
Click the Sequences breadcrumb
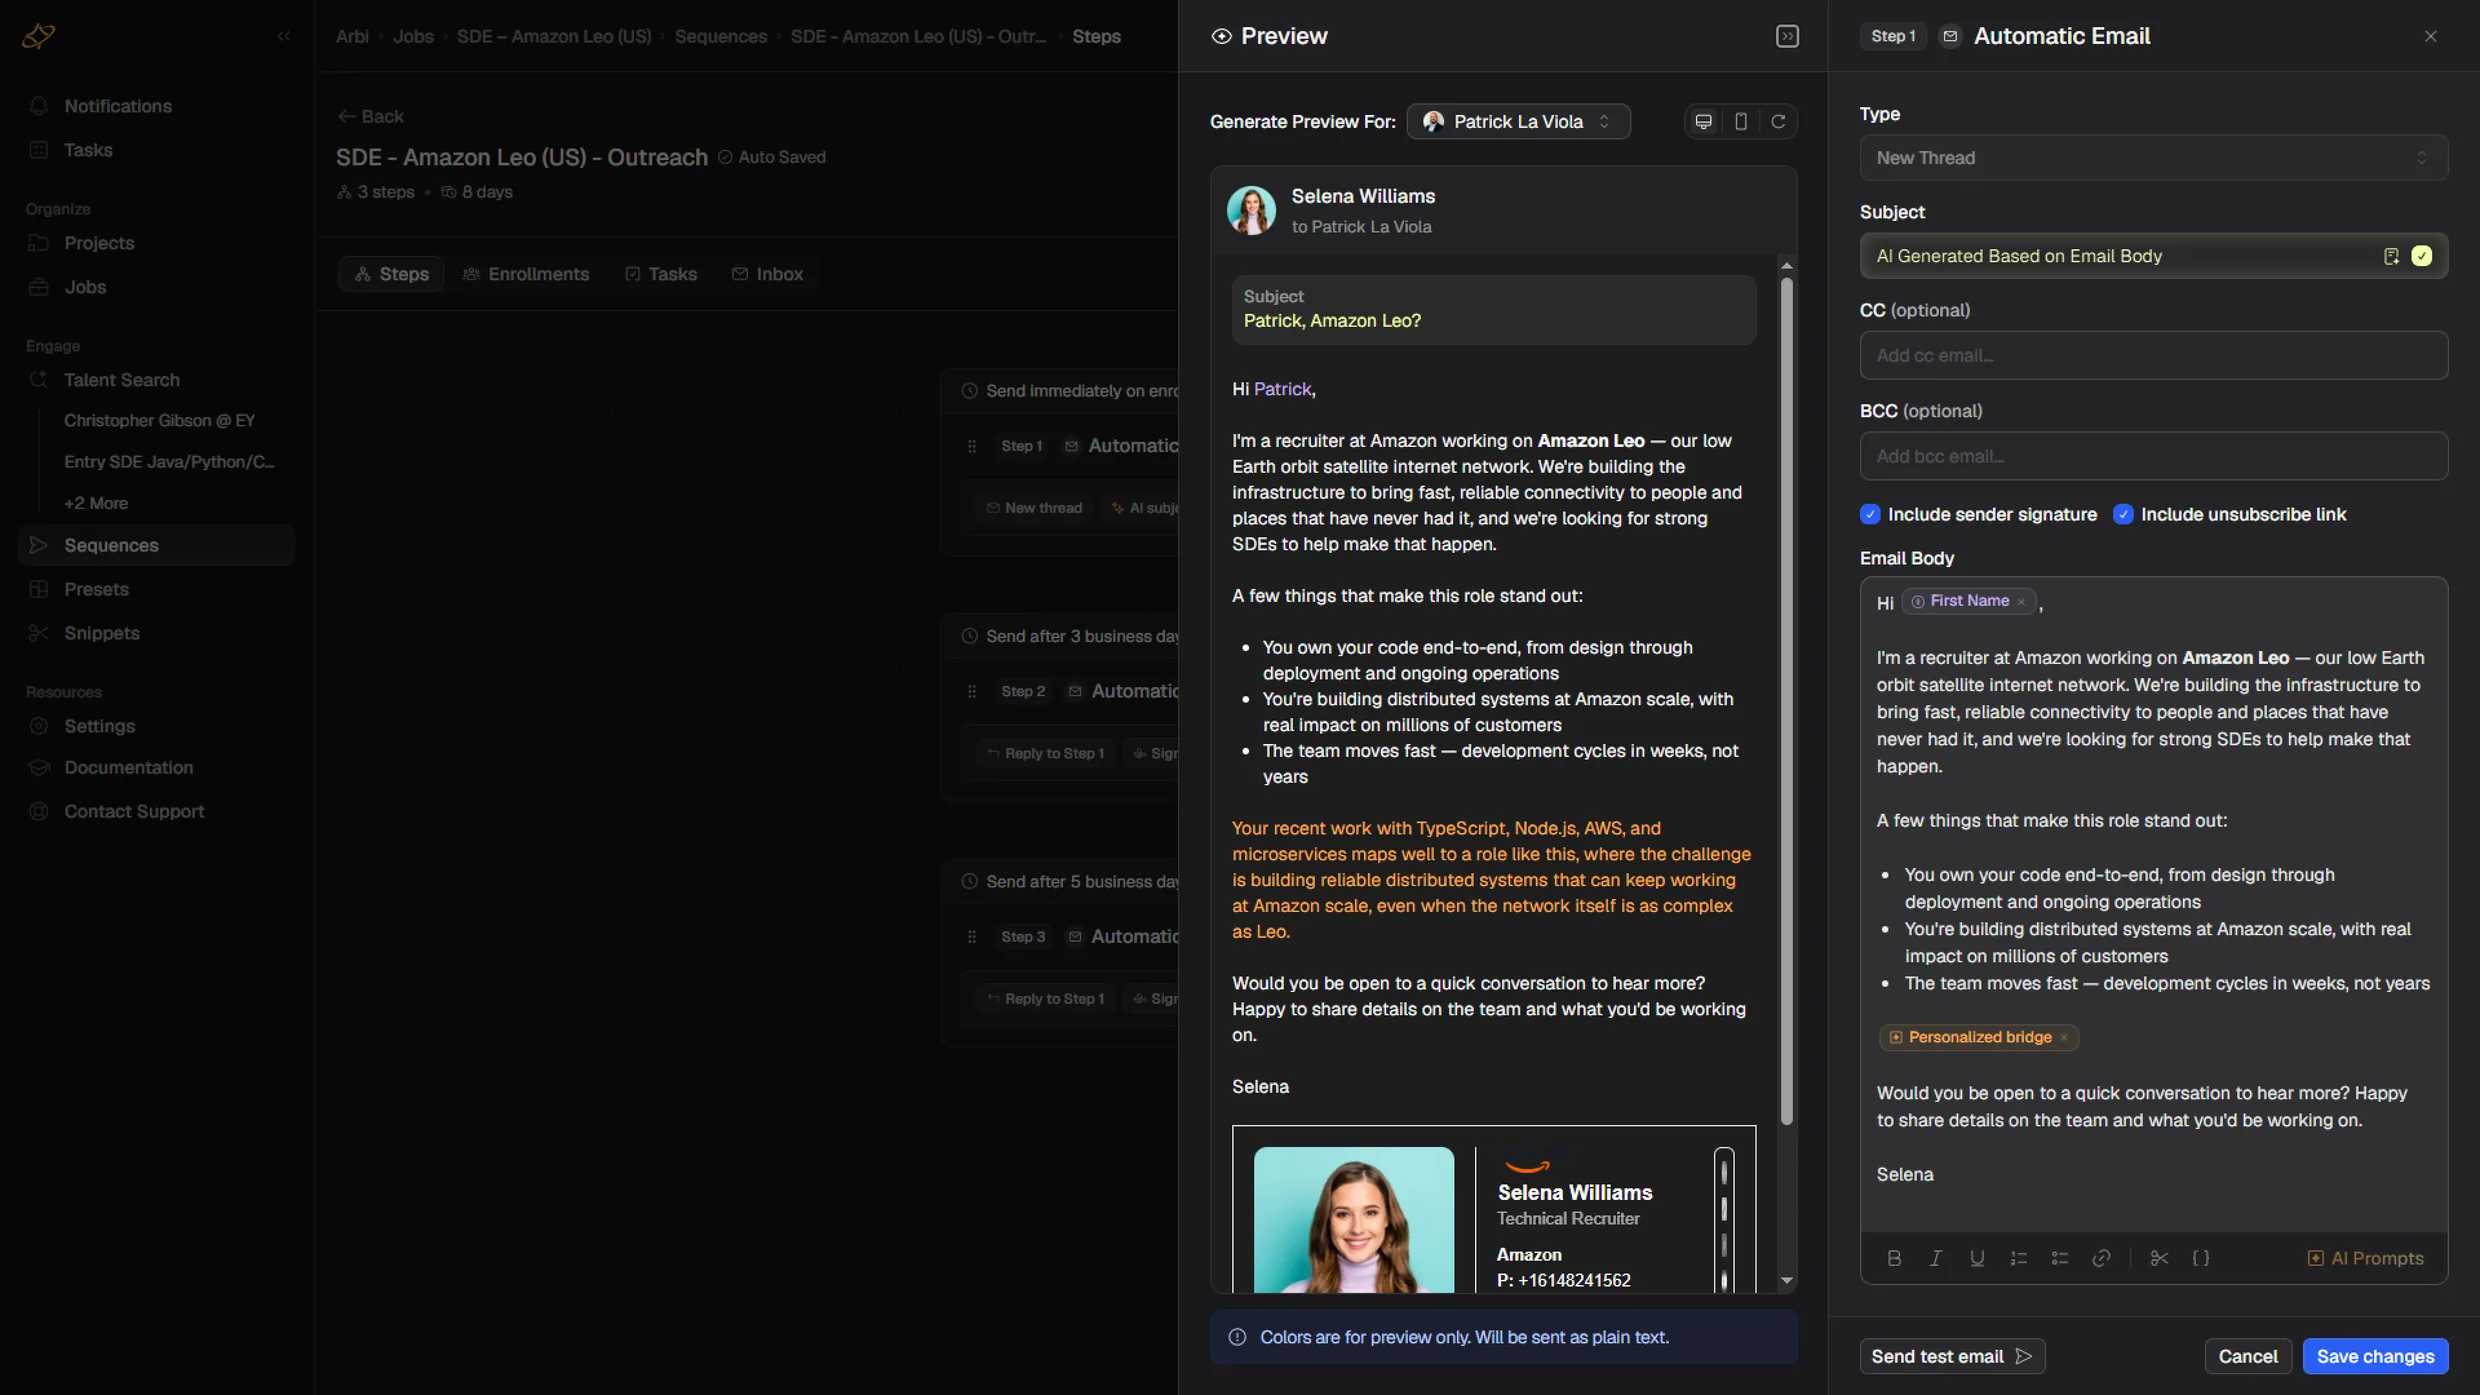click(x=720, y=36)
